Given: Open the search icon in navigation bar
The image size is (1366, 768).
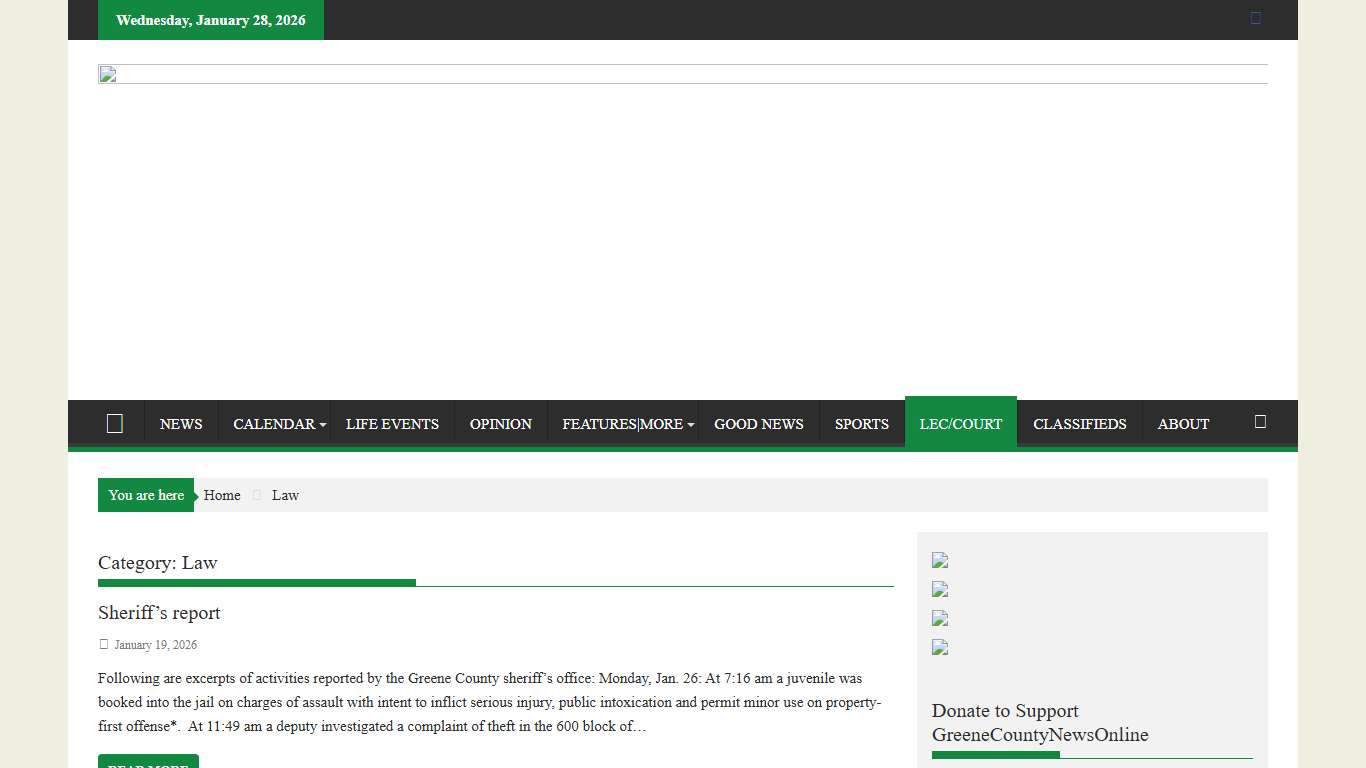Looking at the screenshot, I should coord(1260,422).
